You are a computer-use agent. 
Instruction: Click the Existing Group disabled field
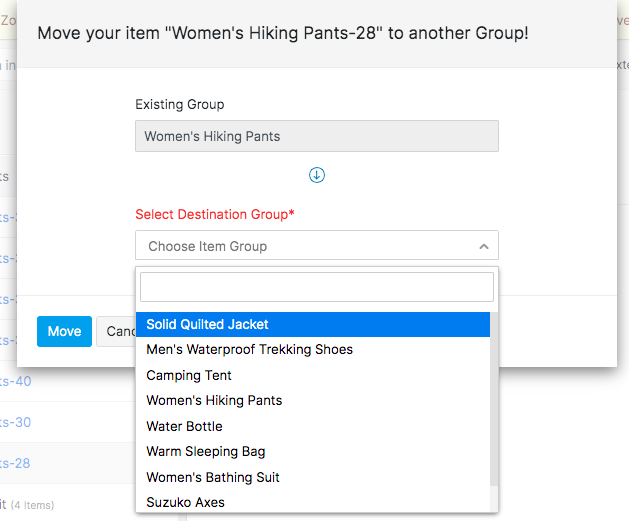click(x=316, y=136)
